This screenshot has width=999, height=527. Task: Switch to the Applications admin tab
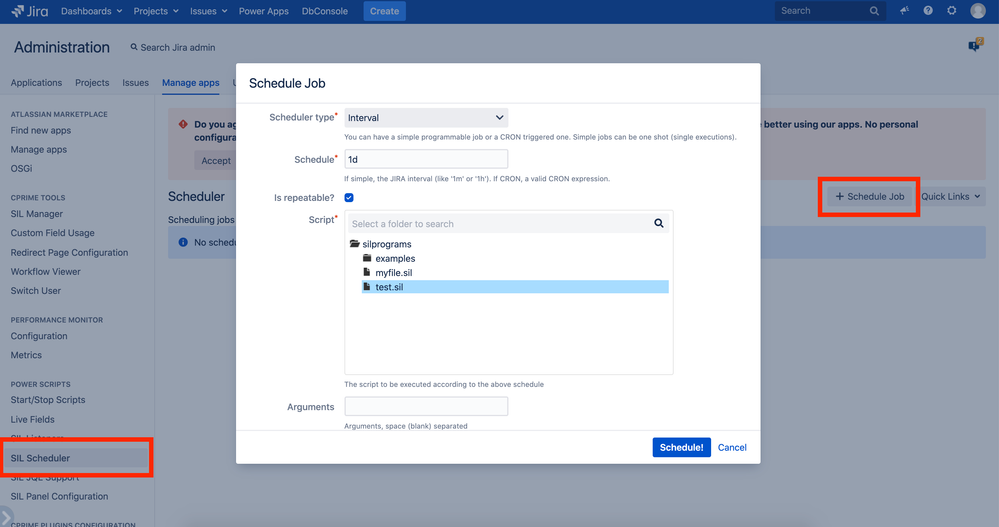click(36, 82)
